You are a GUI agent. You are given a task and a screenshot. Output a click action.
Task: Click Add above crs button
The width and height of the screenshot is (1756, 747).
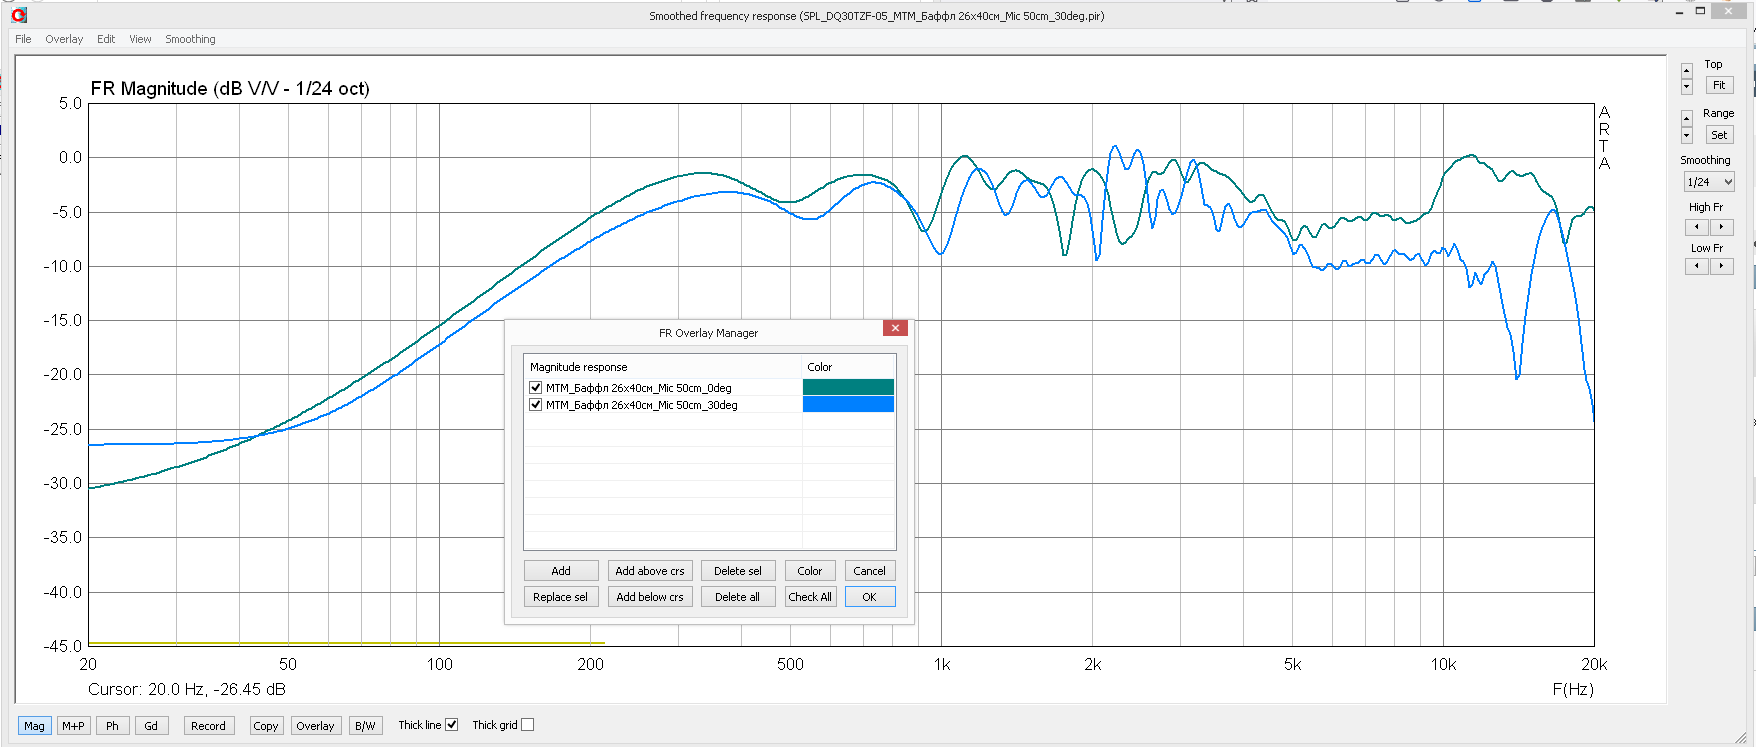point(650,571)
